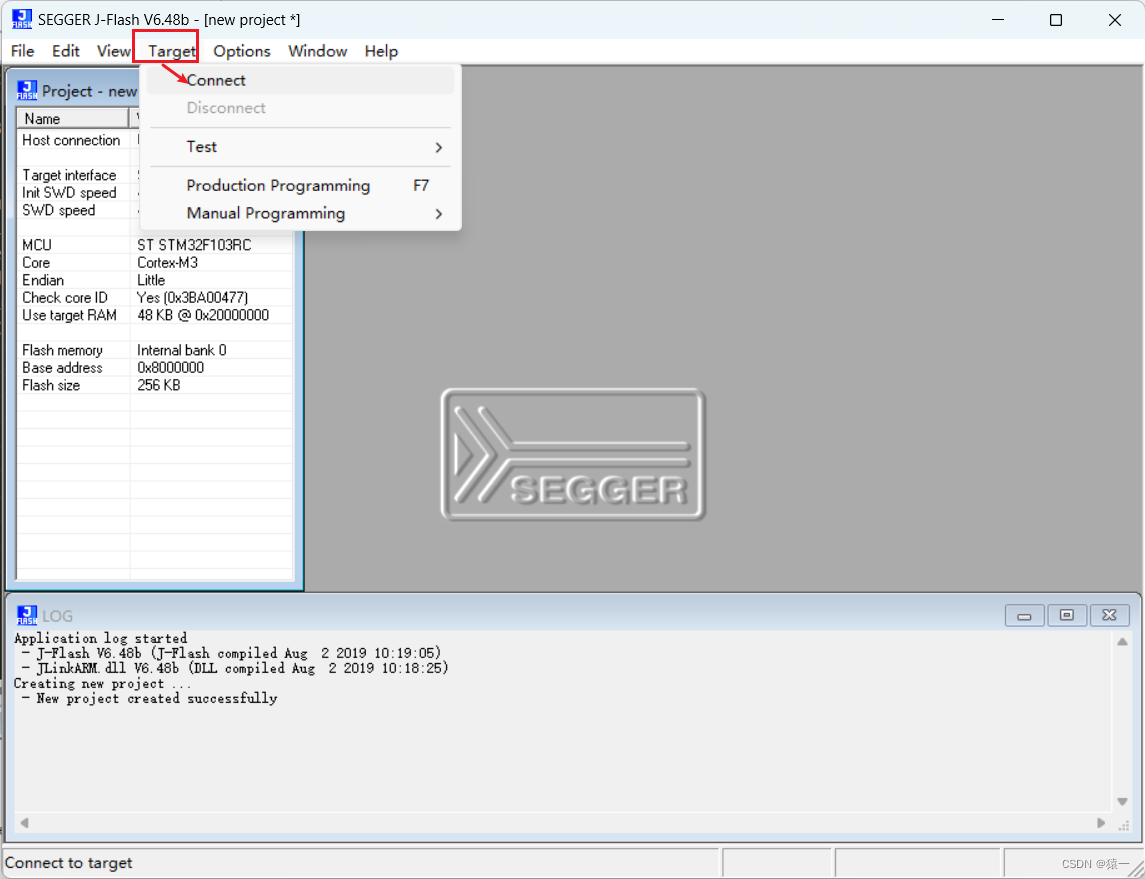
Task: Expand the Test submenu
Action: [x=202, y=146]
